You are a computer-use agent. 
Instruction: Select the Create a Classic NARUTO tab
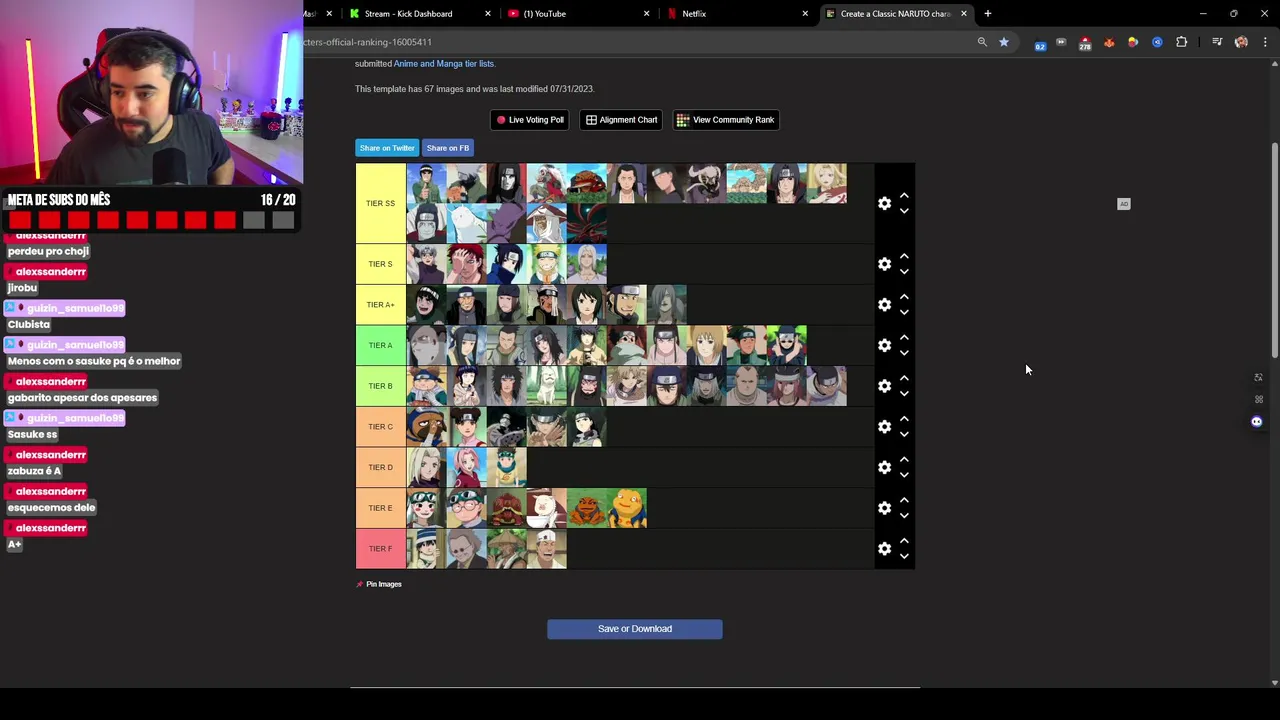point(895,14)
